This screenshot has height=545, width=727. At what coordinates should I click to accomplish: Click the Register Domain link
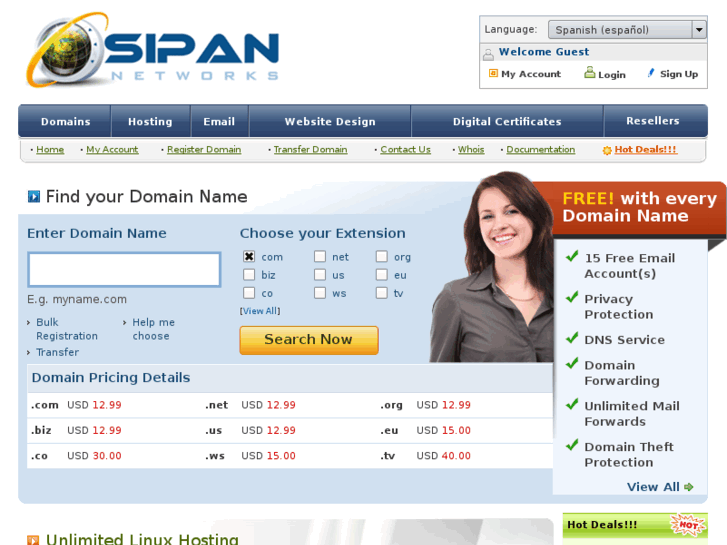(x=204, y=149)
